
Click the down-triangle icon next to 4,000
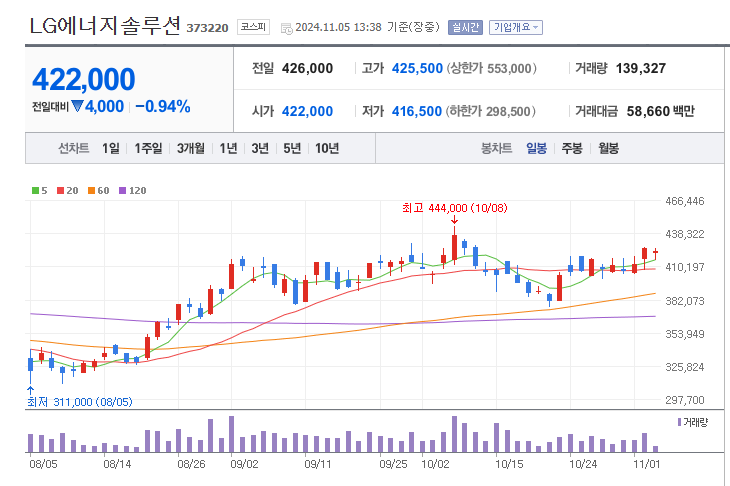77,107
